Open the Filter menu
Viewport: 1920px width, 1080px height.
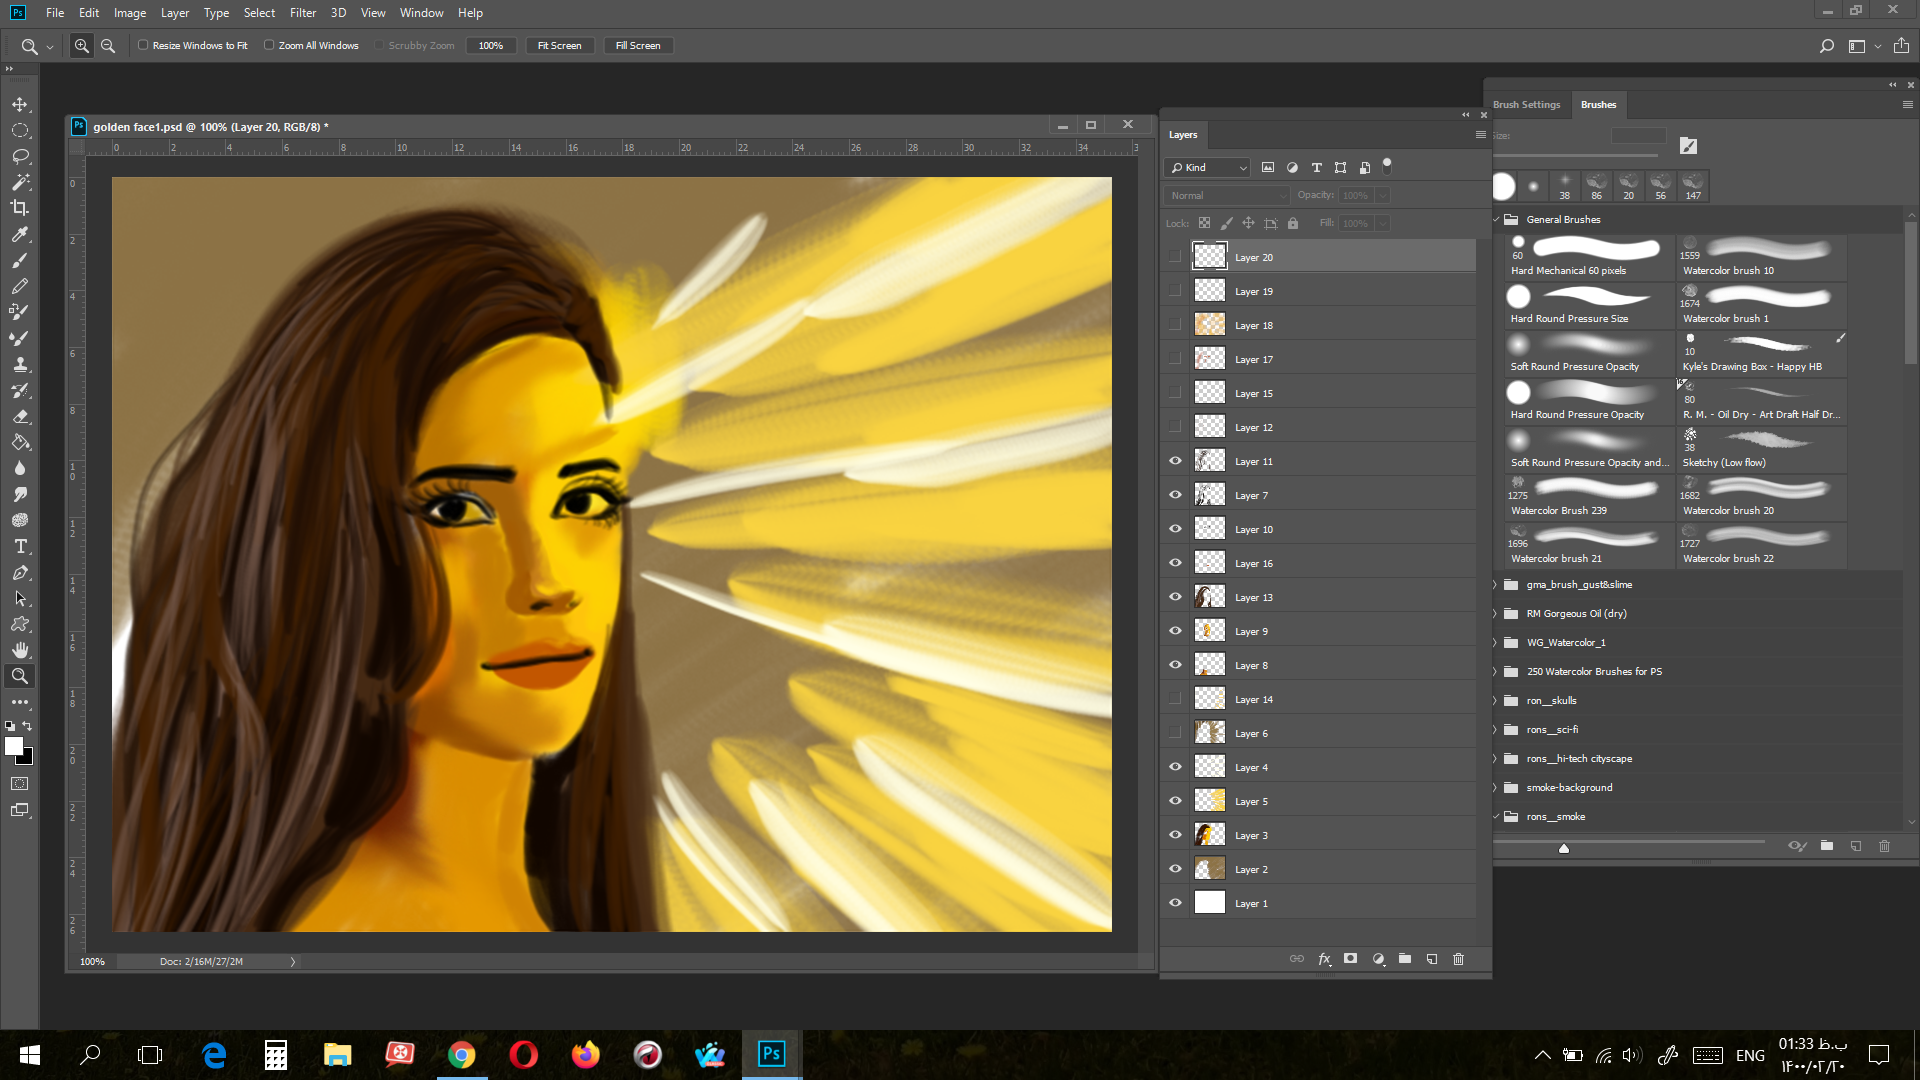point(303,13)
